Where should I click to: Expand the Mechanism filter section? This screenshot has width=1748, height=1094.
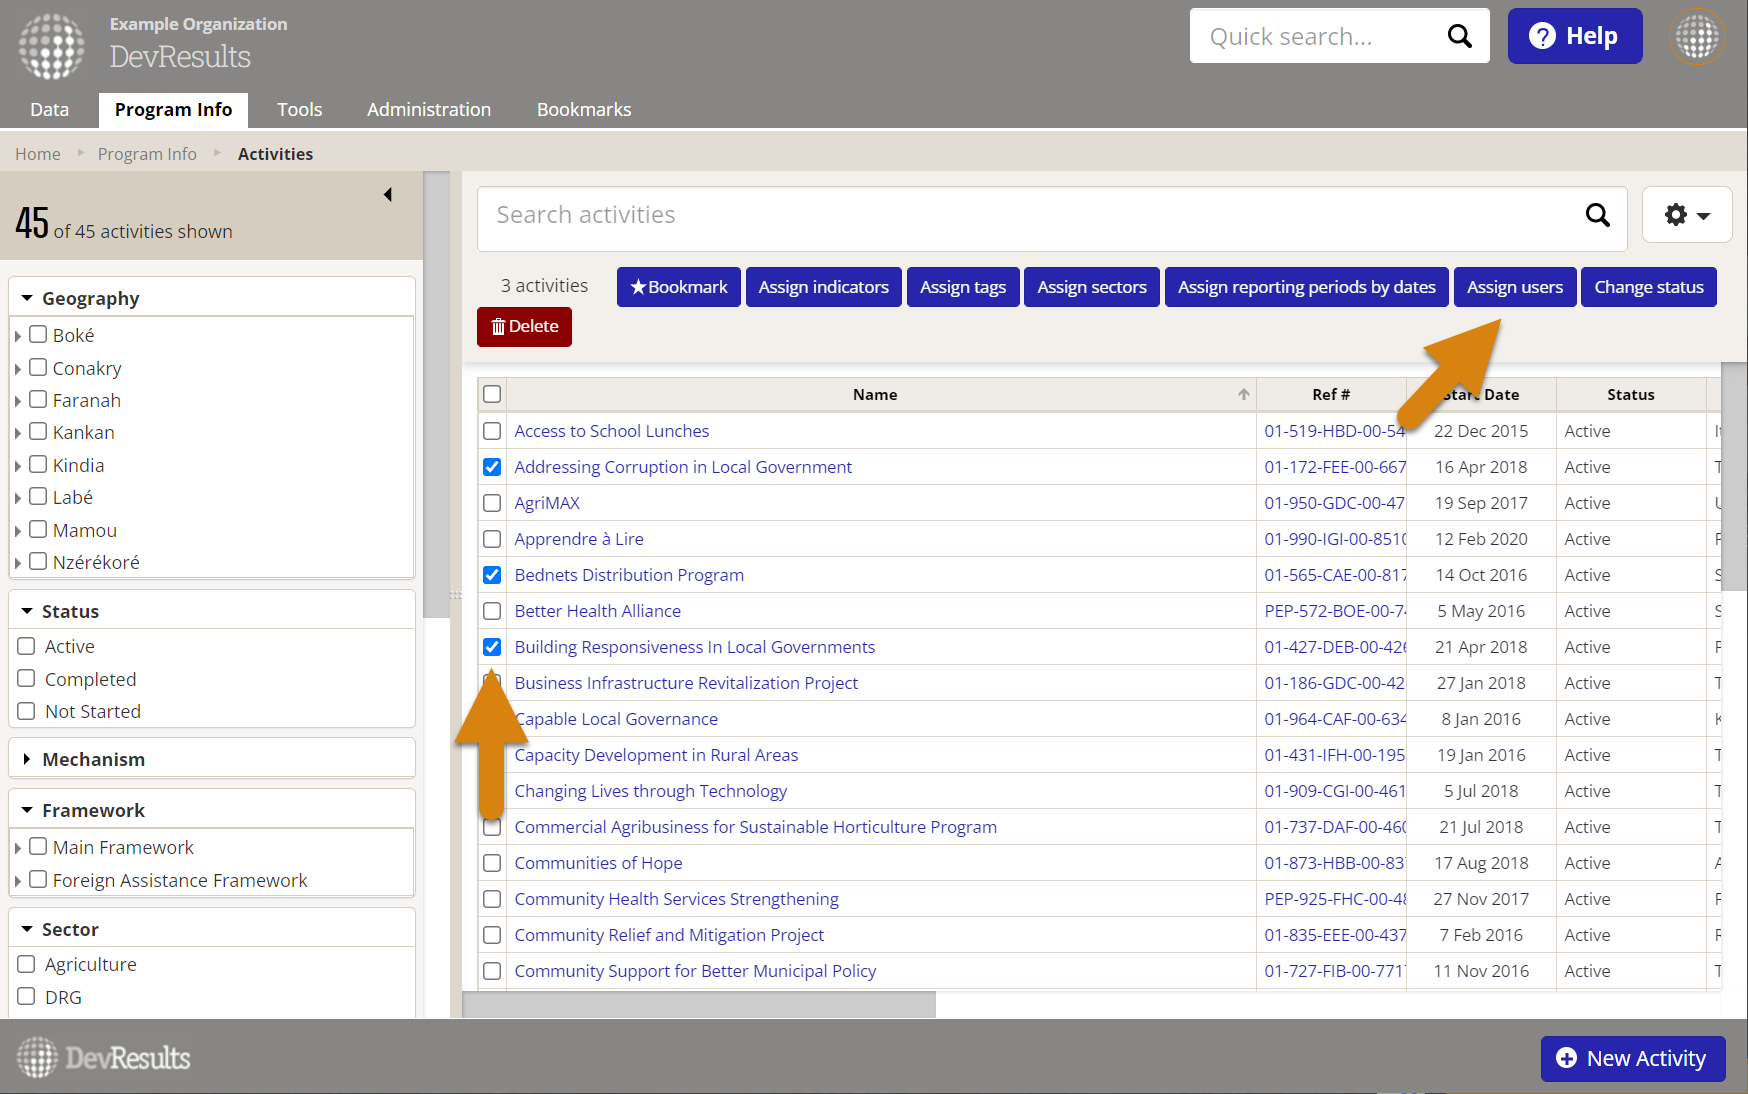click(27, 759)
